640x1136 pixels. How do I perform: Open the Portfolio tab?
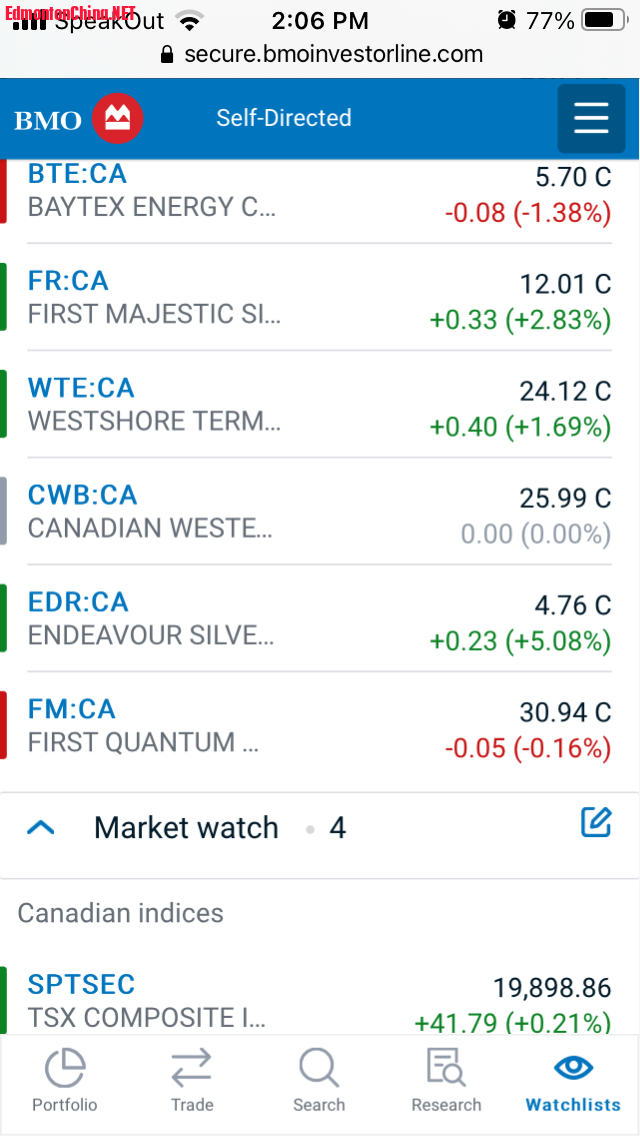pos(65,1081)
